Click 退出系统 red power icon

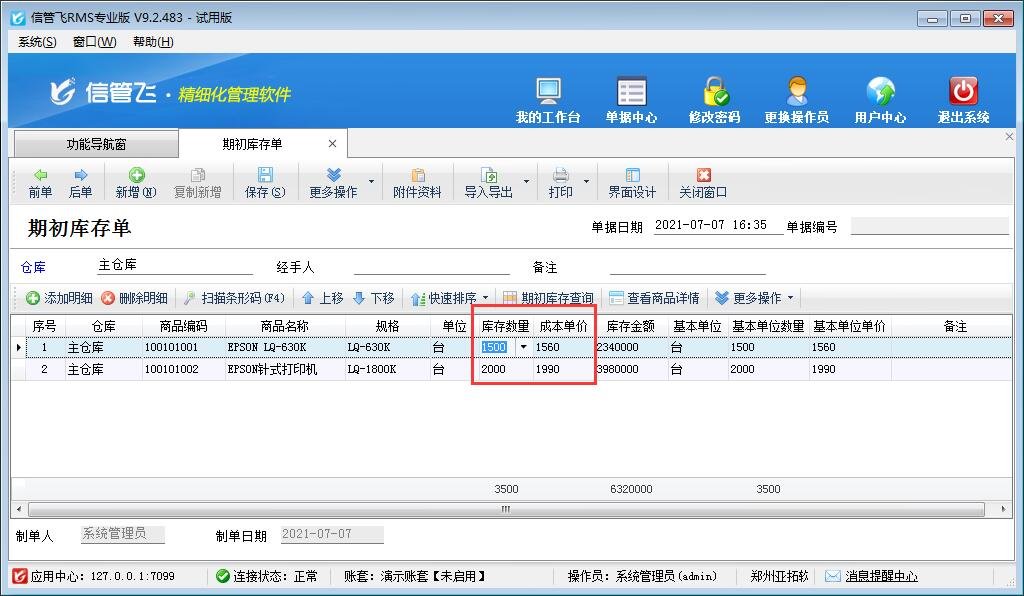pyautogui.click(x=963, y=100)
